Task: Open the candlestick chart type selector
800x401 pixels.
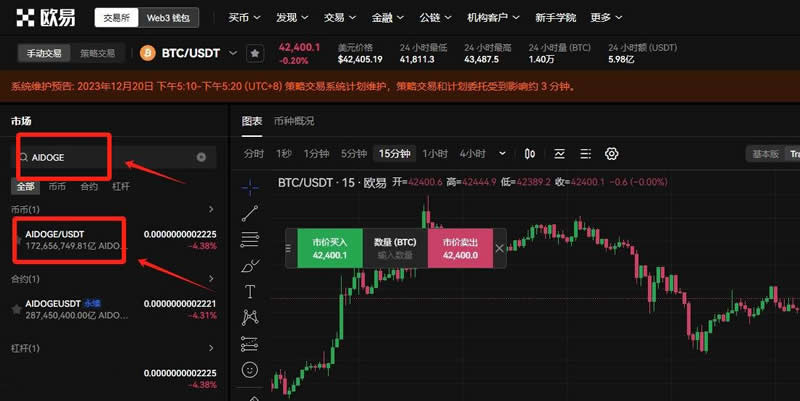Action: pyautogui.click(x=530, y=154)
